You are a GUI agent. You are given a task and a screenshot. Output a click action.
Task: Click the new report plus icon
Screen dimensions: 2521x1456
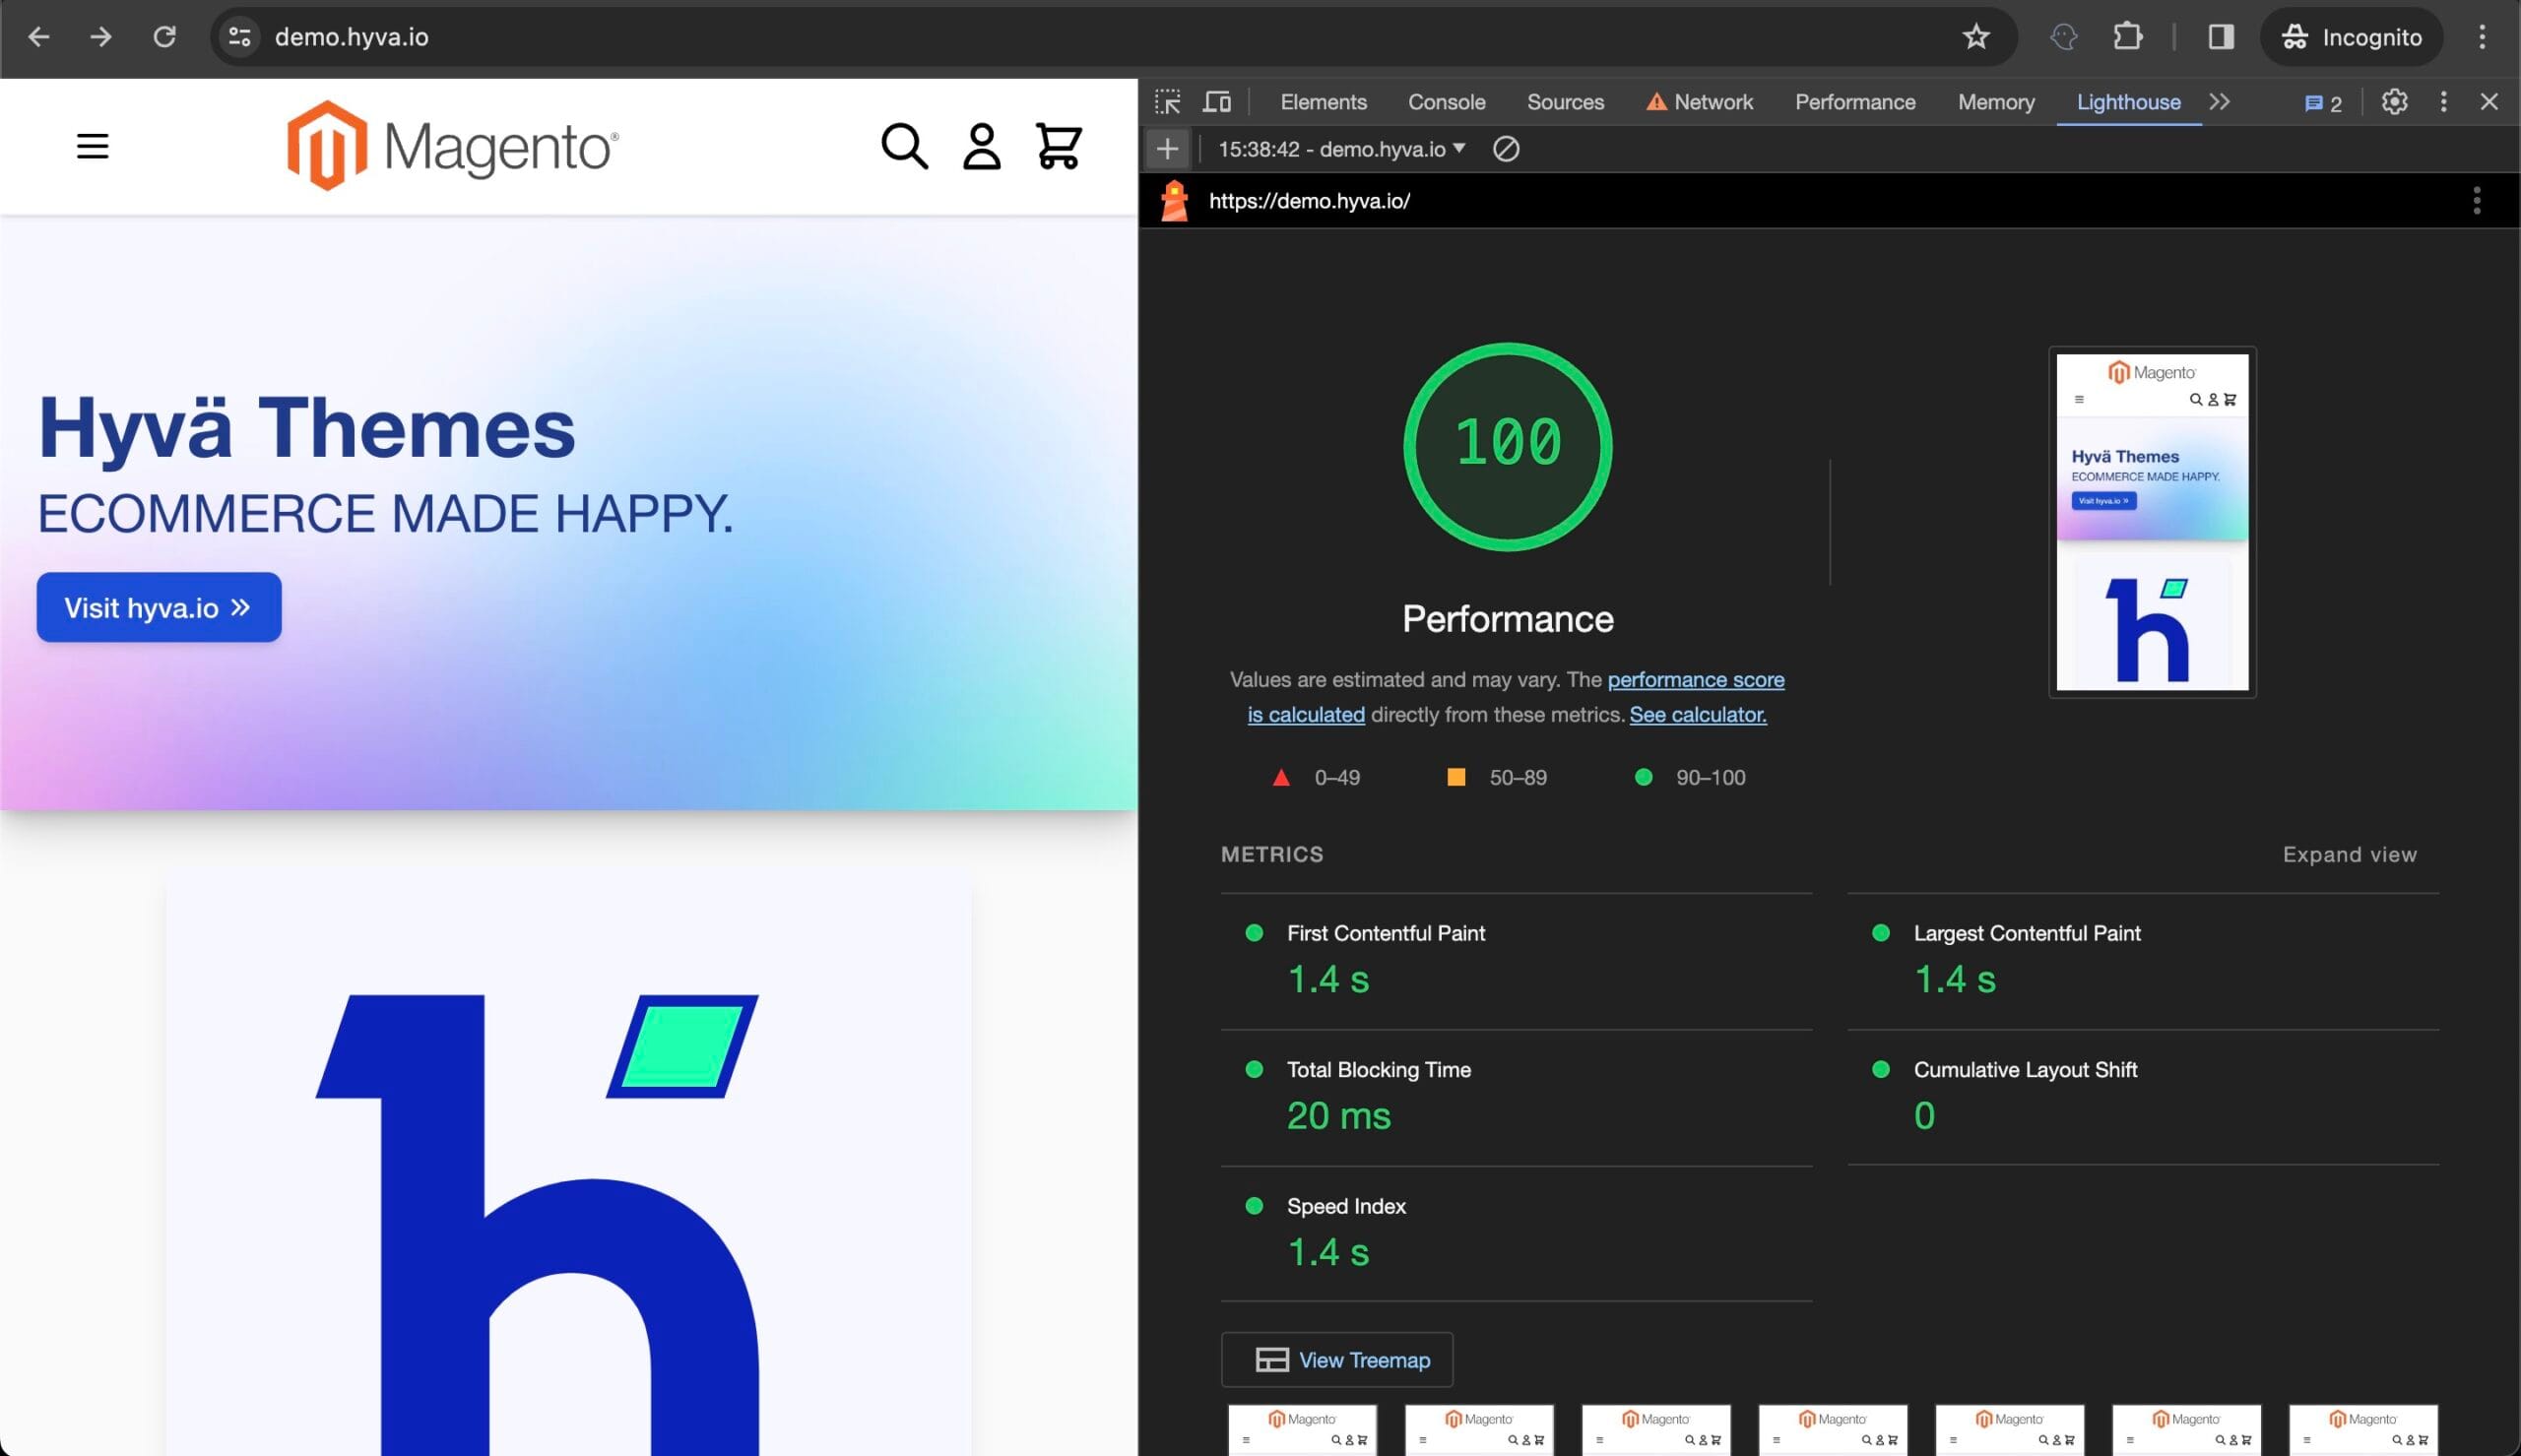tap(1167, 149)
